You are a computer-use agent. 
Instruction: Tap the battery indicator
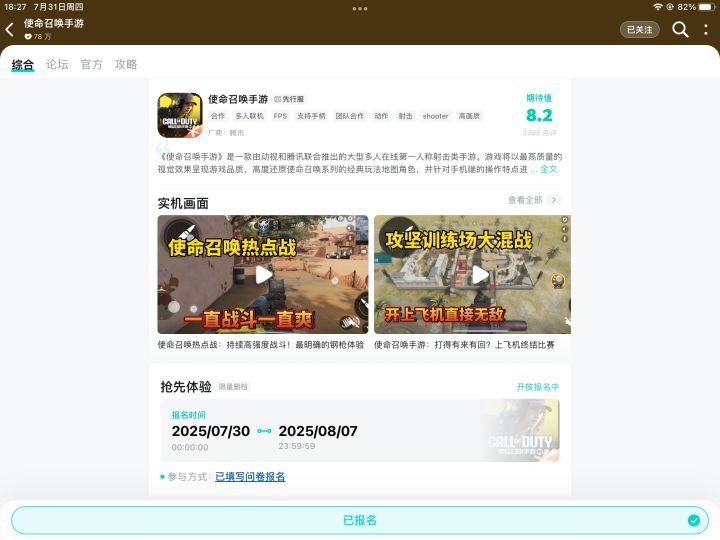[706, 7]
